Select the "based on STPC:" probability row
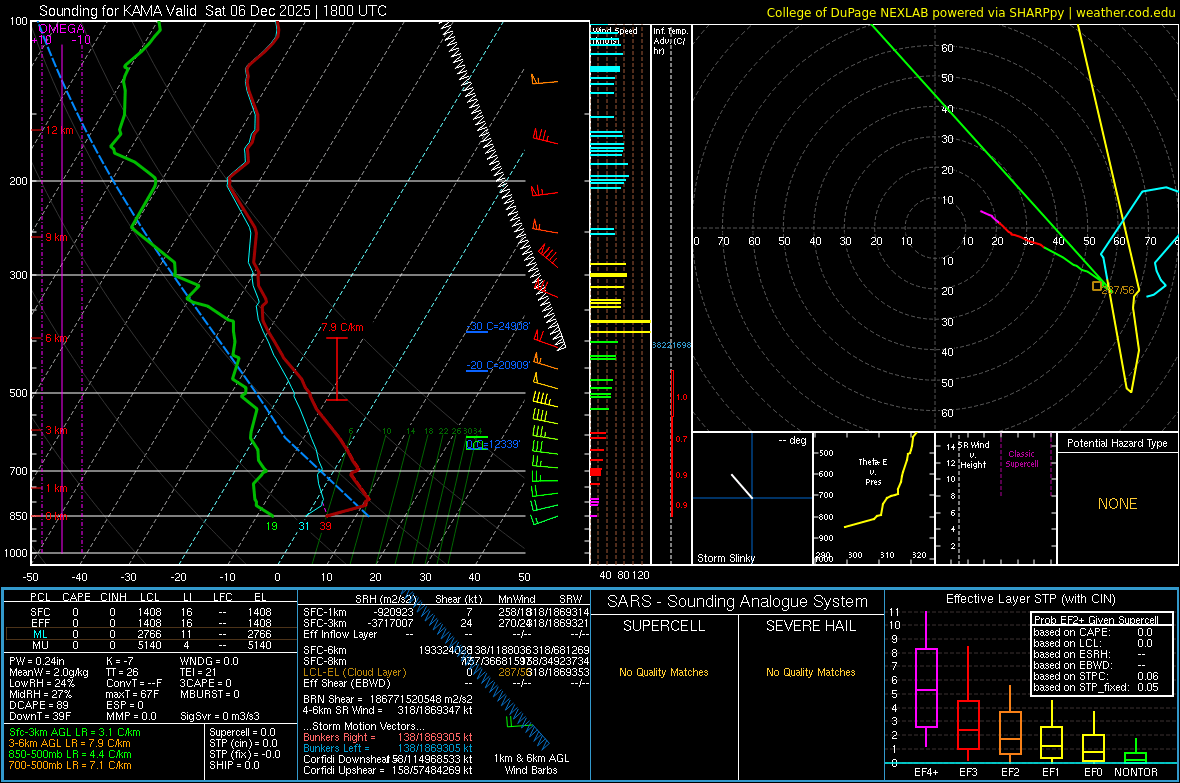 click(1096, 676)
